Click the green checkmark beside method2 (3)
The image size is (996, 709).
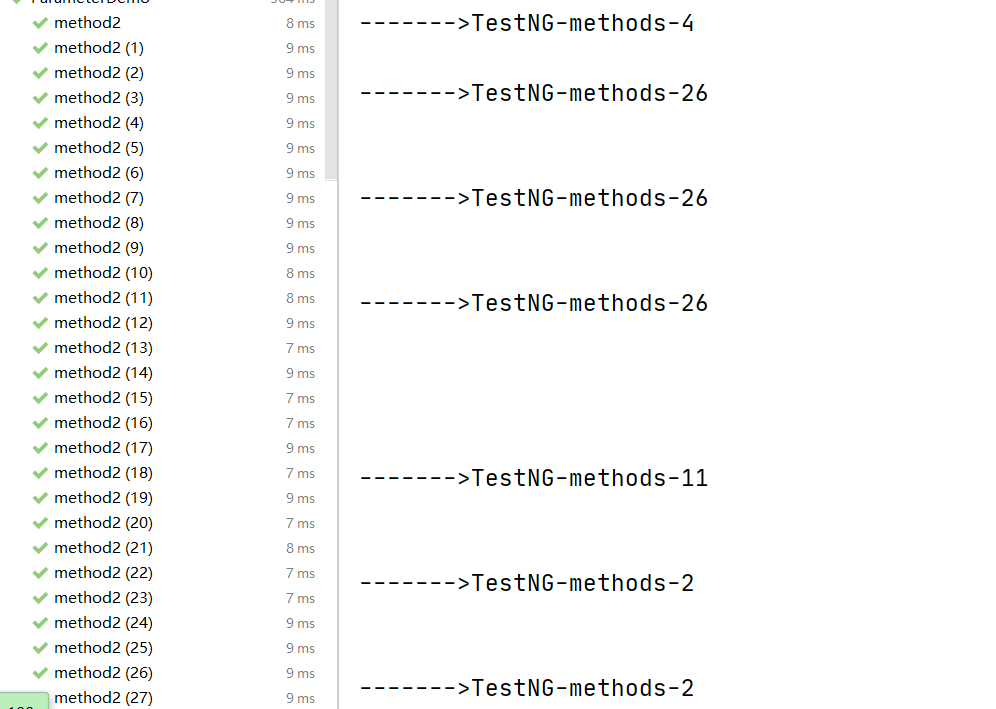(40, 98)
